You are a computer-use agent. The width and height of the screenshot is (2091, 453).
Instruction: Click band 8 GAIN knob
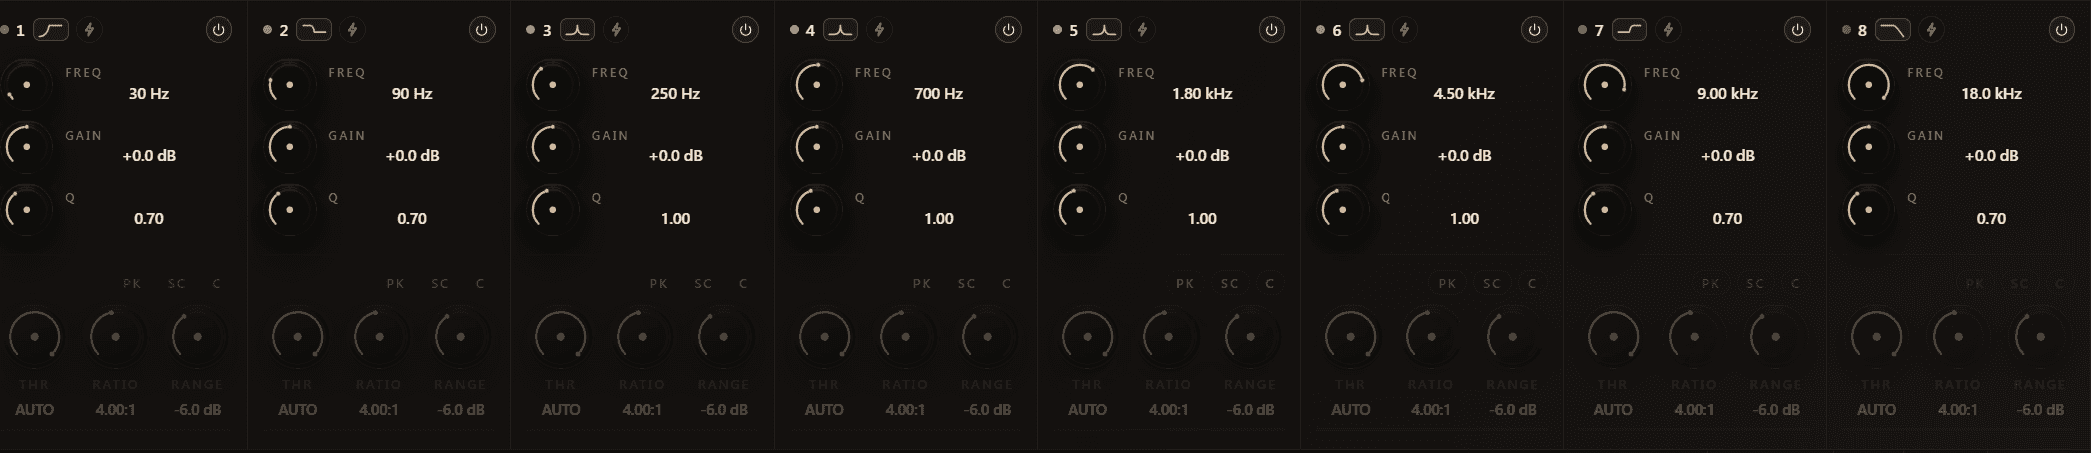point(1869,147)
